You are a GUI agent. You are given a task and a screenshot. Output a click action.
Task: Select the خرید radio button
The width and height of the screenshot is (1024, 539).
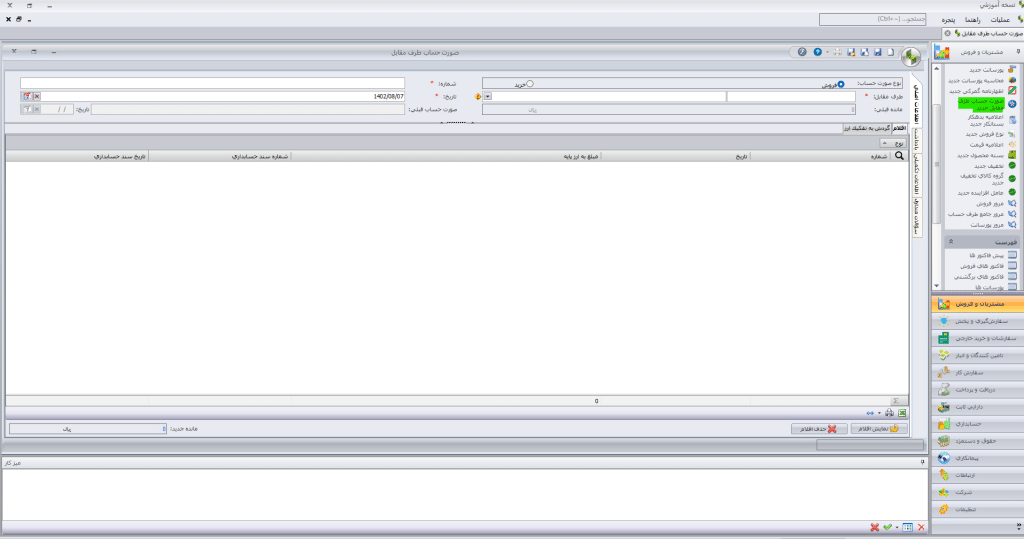click(x=530, y=84)
